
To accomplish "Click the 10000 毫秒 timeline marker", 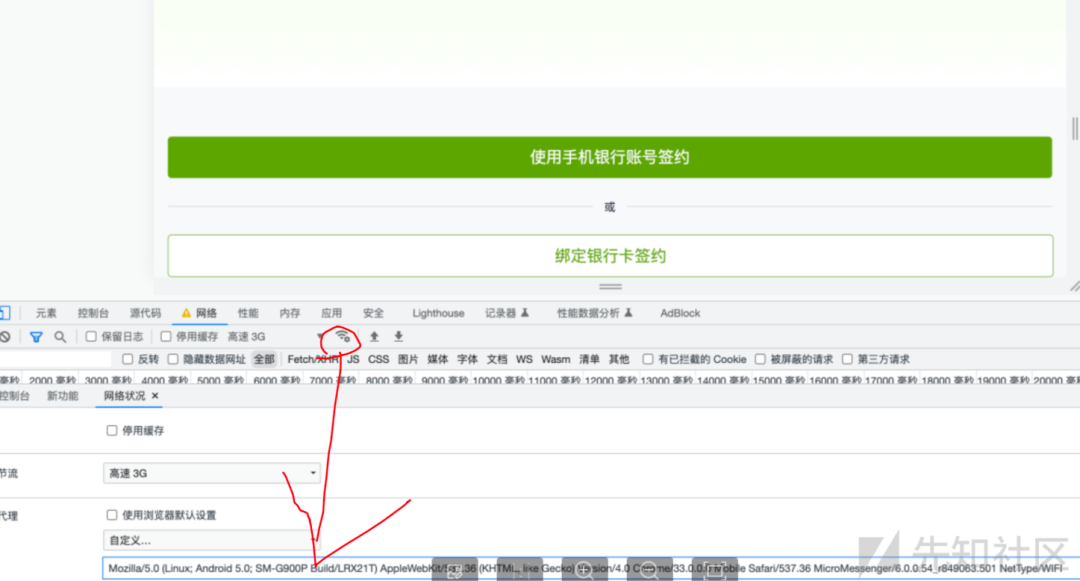I will click(497, 380).
